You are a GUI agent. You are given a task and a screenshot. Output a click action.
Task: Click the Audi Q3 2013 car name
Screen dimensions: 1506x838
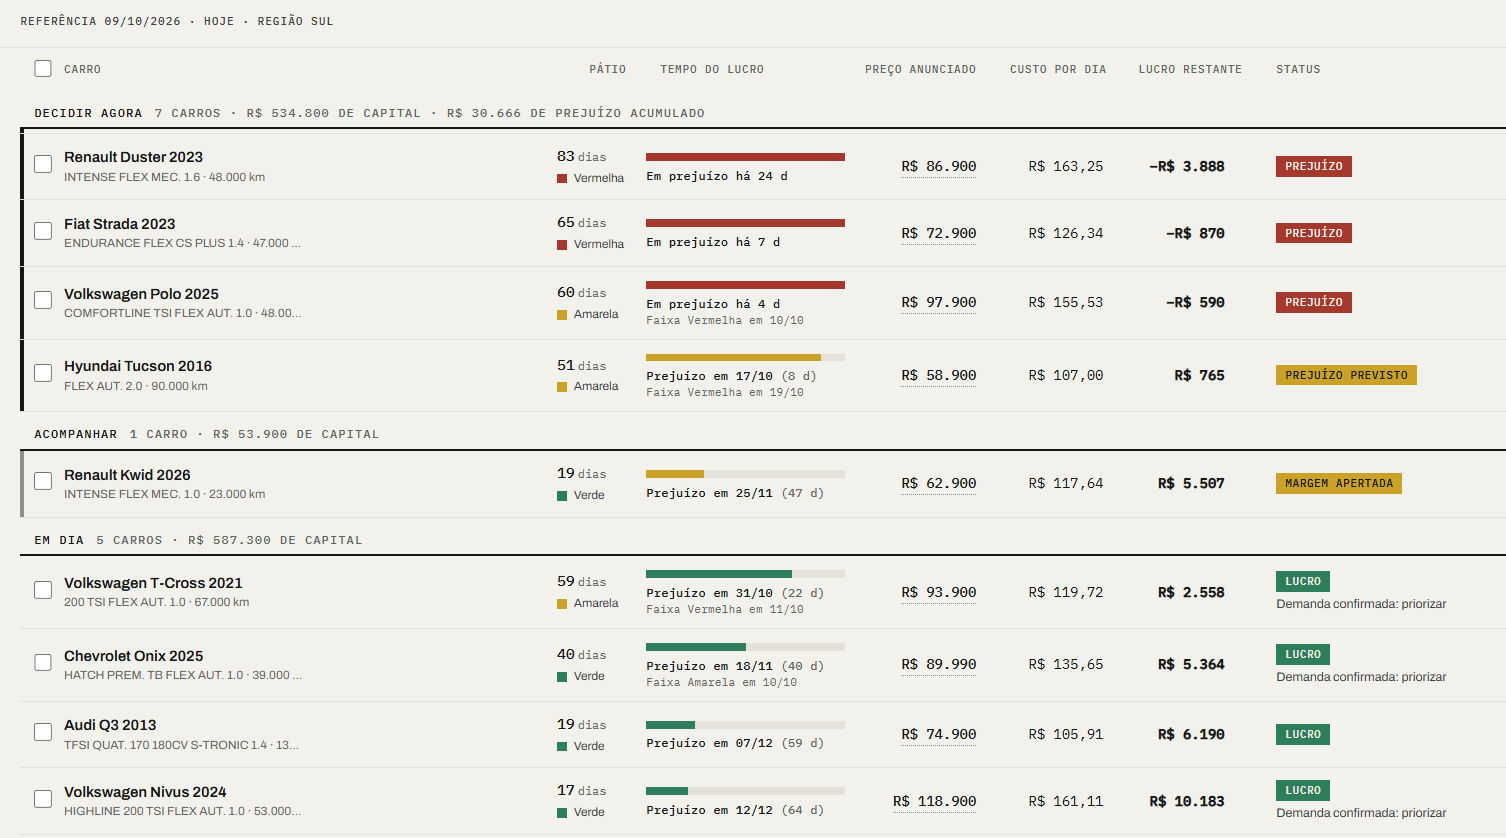(110, 725)
